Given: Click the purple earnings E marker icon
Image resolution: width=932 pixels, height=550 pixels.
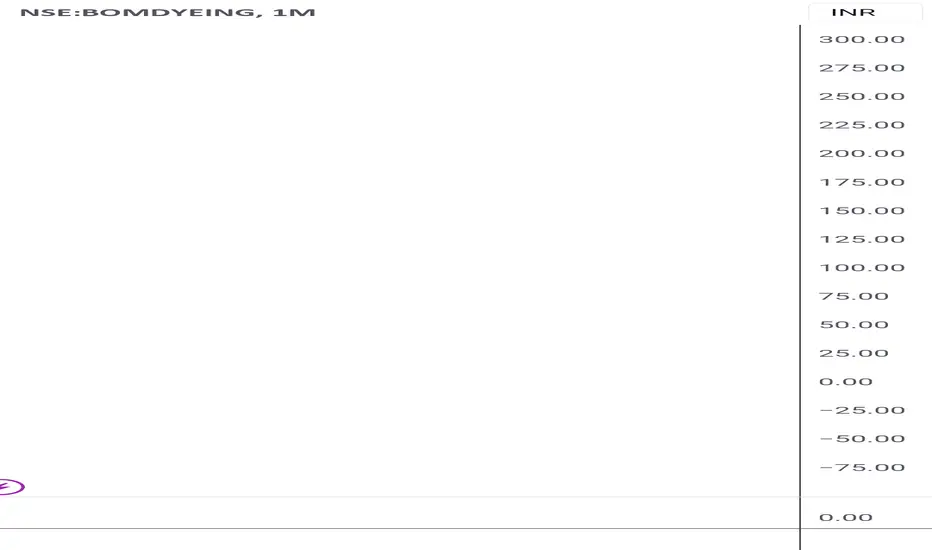Looking at the screenshot, I should click(x=11, y=487).
